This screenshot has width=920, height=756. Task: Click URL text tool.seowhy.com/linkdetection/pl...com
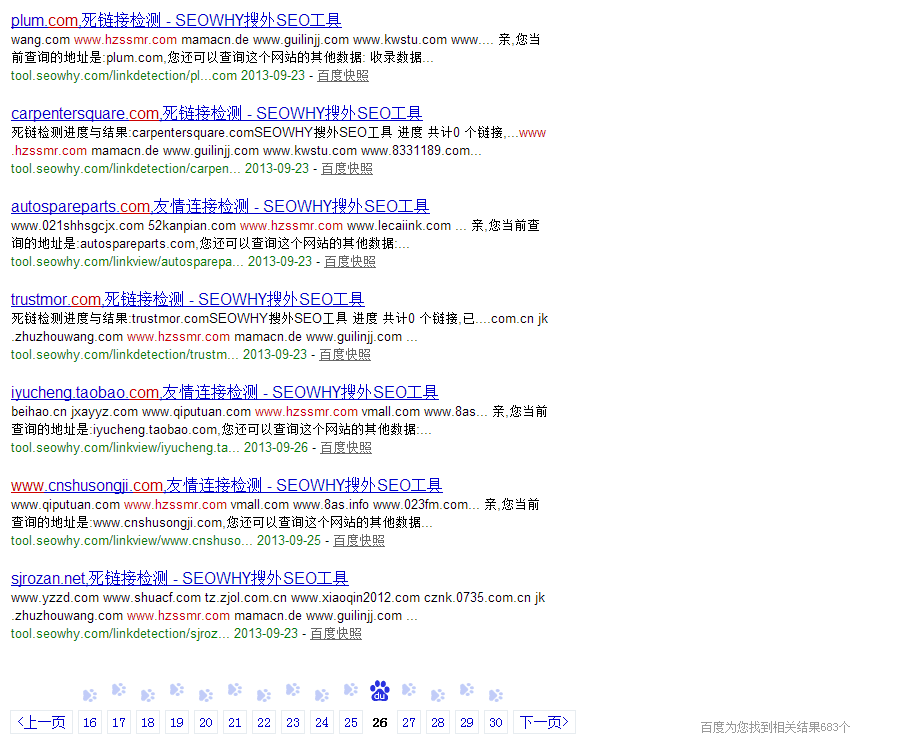click(124, 76)
